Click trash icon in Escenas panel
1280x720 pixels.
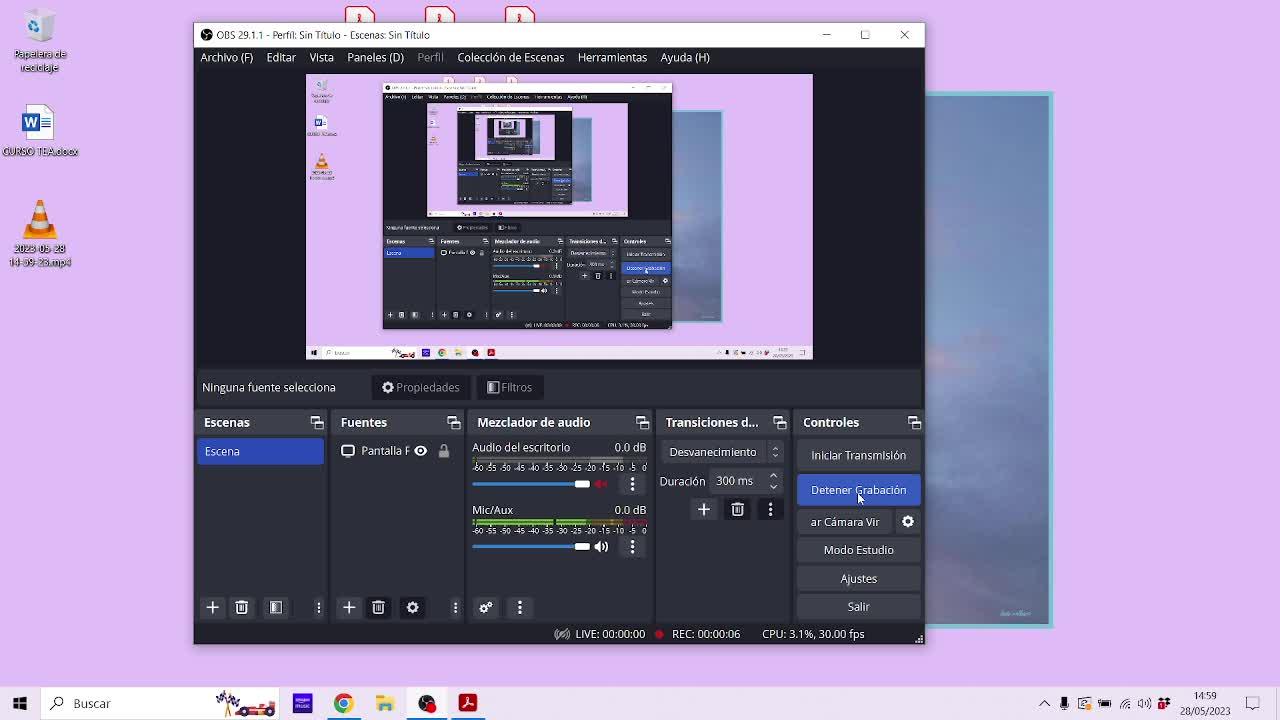click(241, 607)
